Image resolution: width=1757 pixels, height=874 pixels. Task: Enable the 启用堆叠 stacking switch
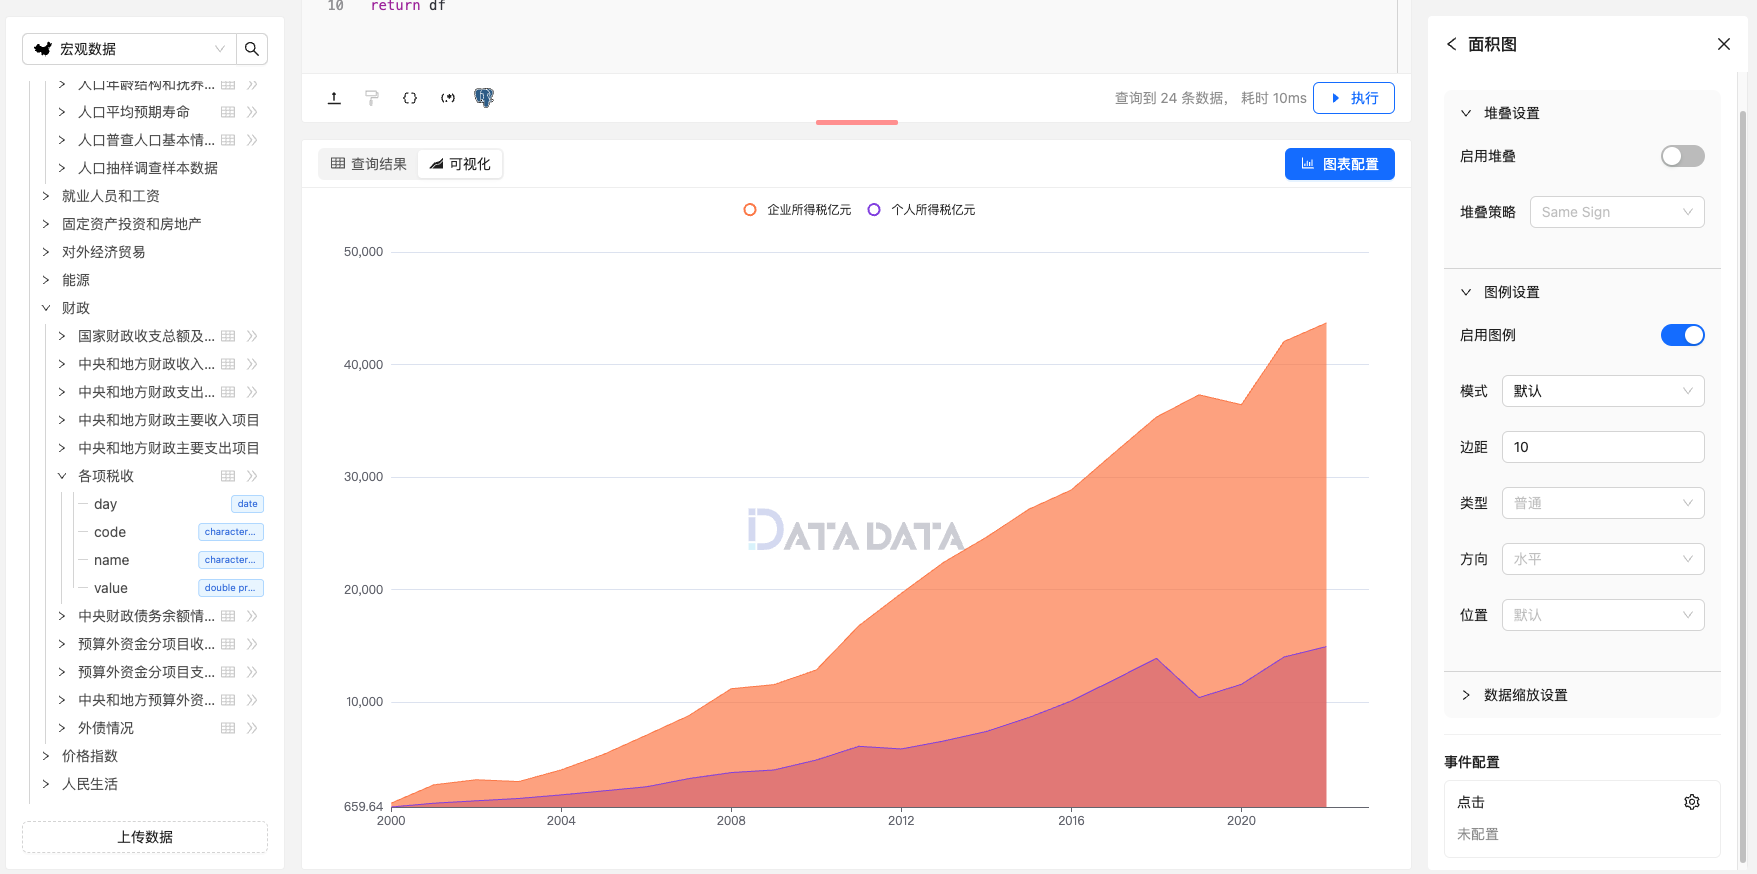[x=1682, y=156]
